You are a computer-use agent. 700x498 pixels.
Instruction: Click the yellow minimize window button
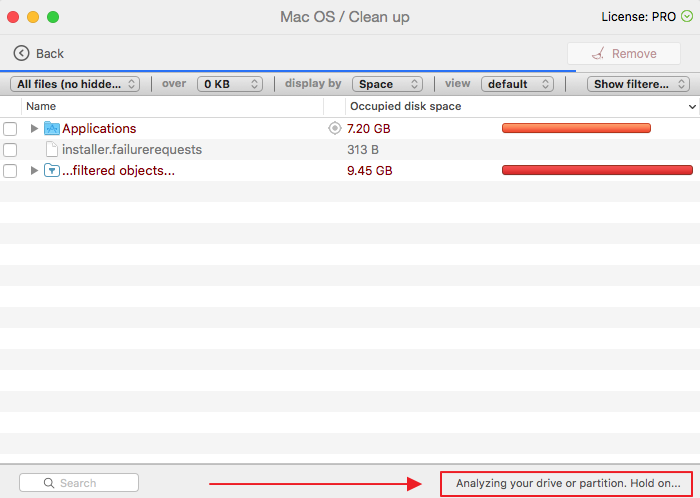(33, 17)
